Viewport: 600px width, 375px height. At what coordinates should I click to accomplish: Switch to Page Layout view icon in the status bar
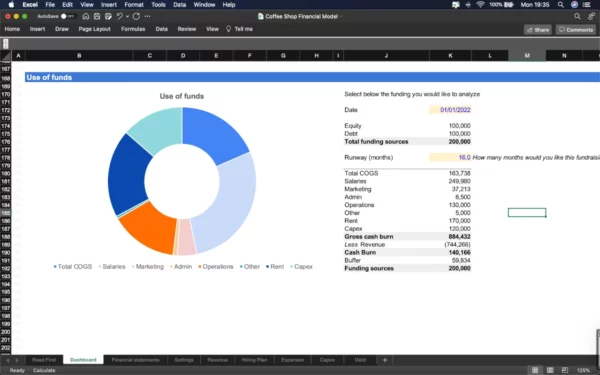click(x=550, y=370)
